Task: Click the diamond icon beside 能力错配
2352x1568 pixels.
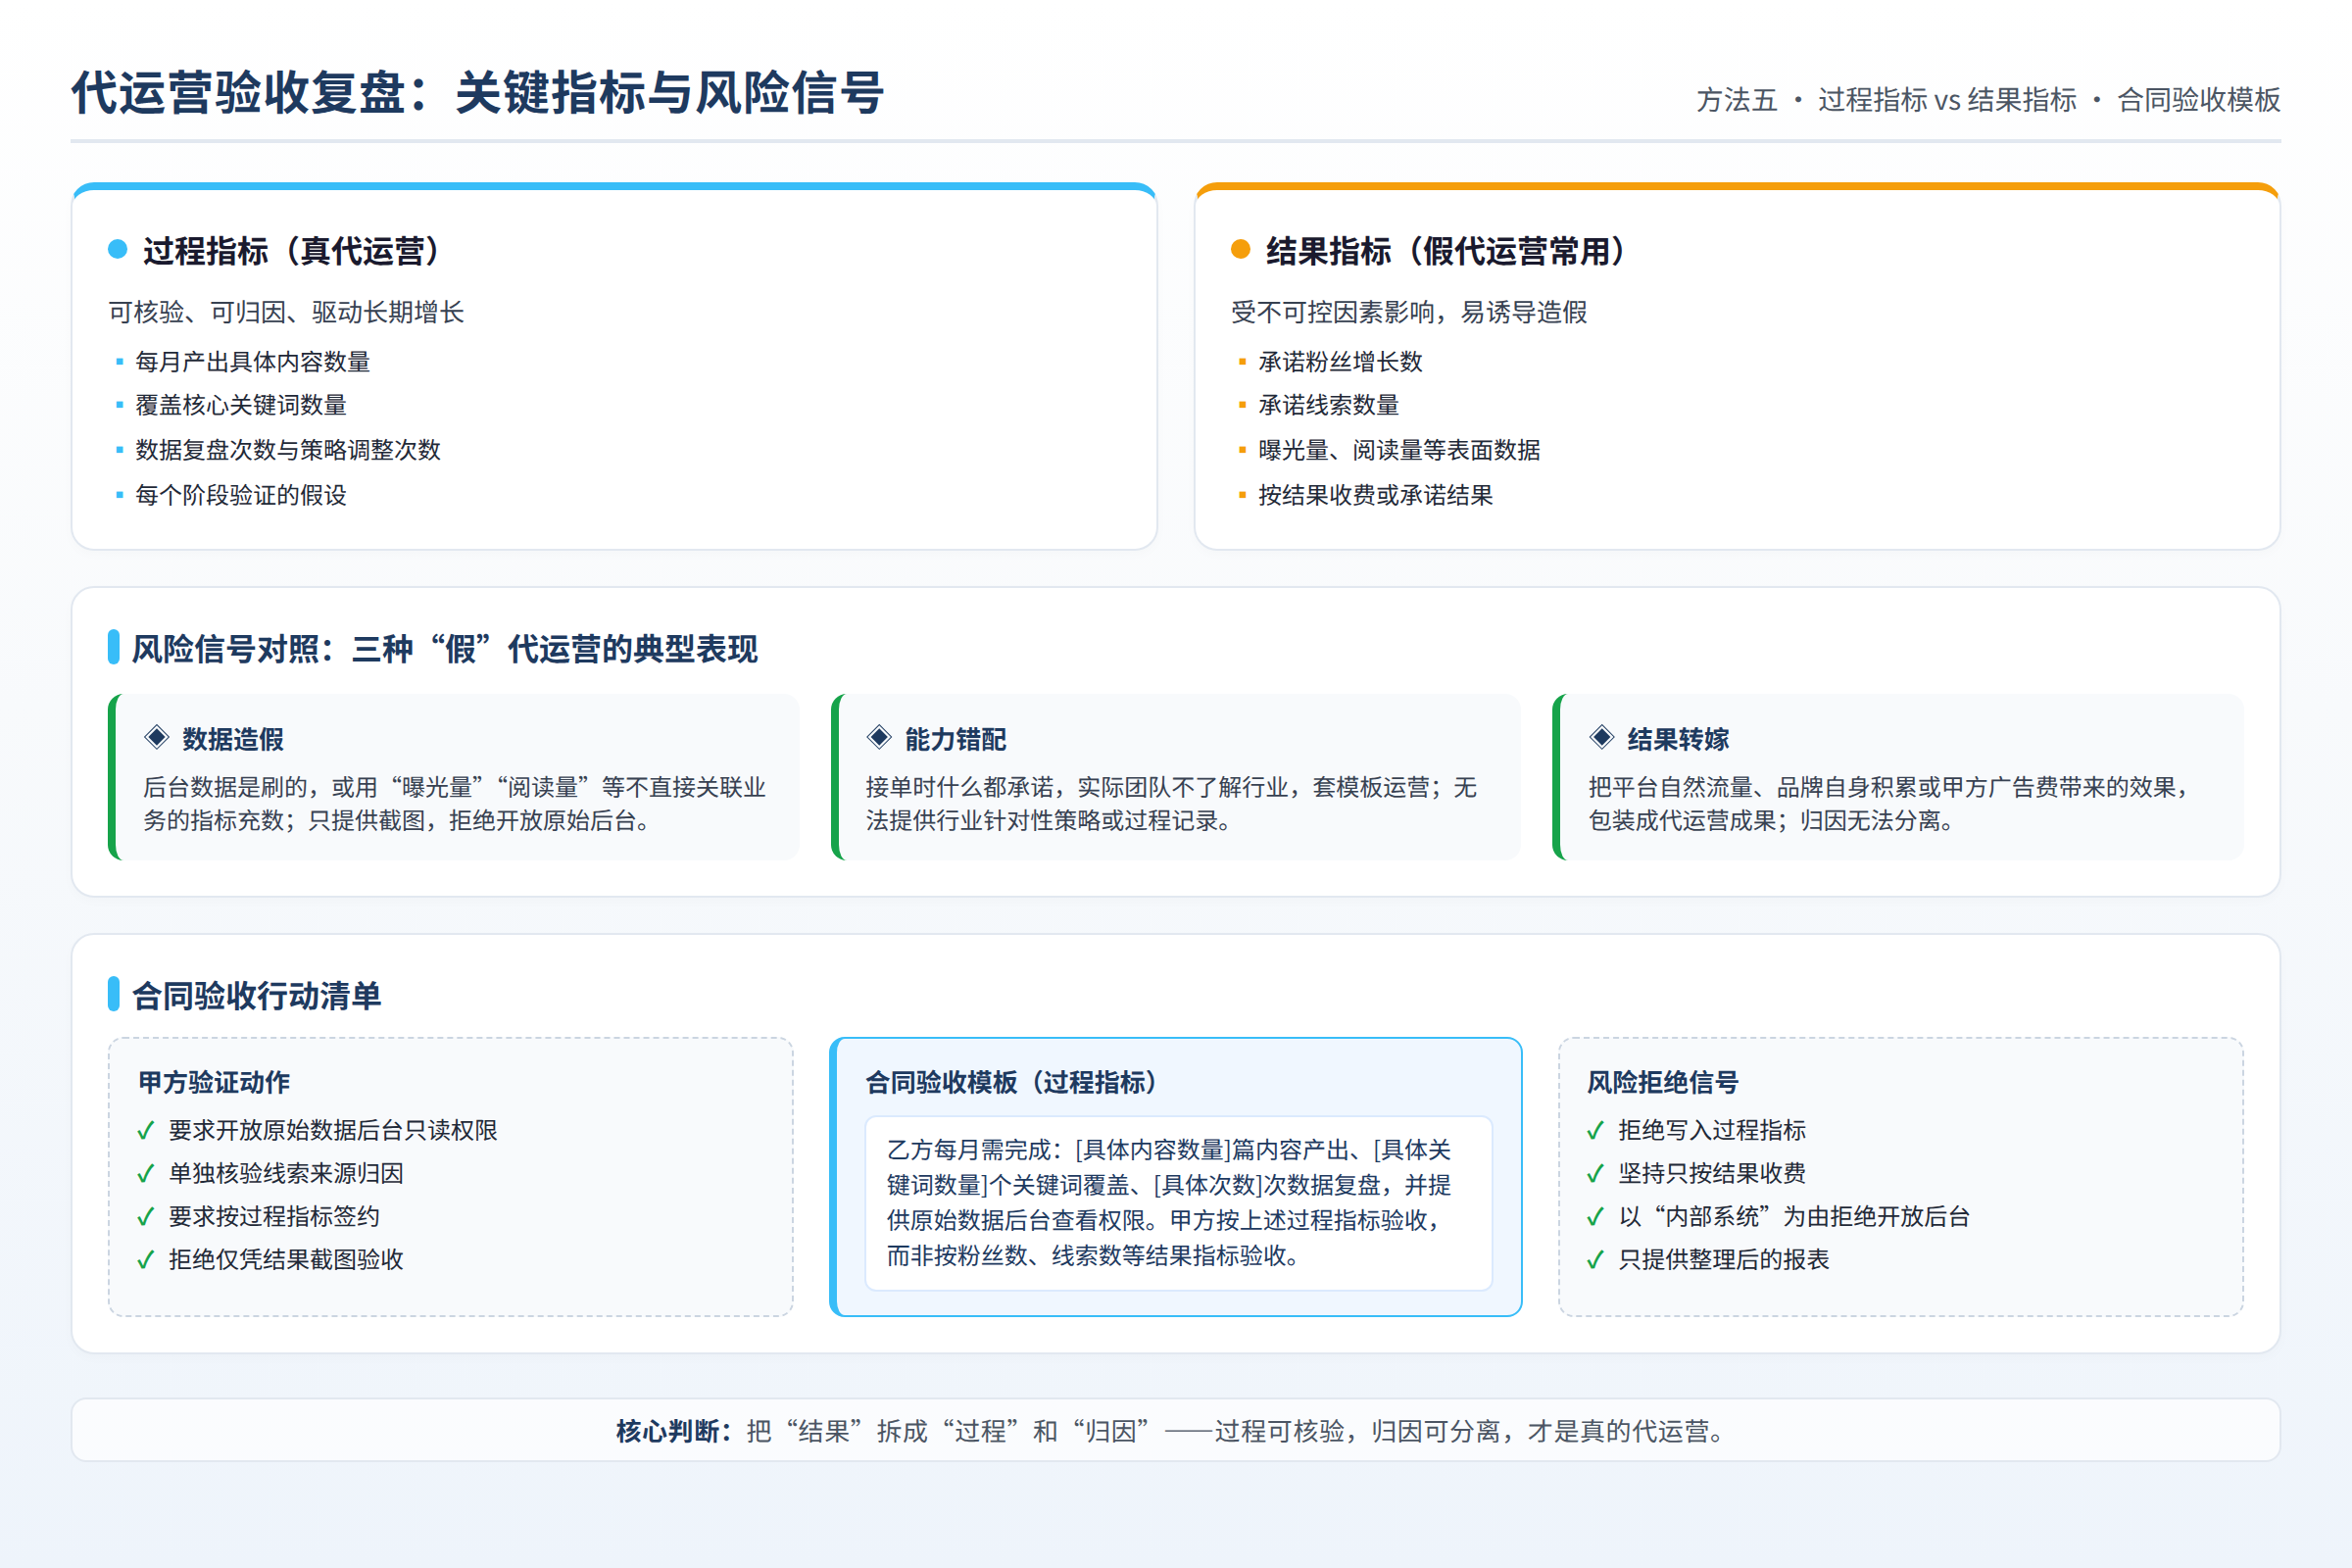Action: click(x=879, y=738)
